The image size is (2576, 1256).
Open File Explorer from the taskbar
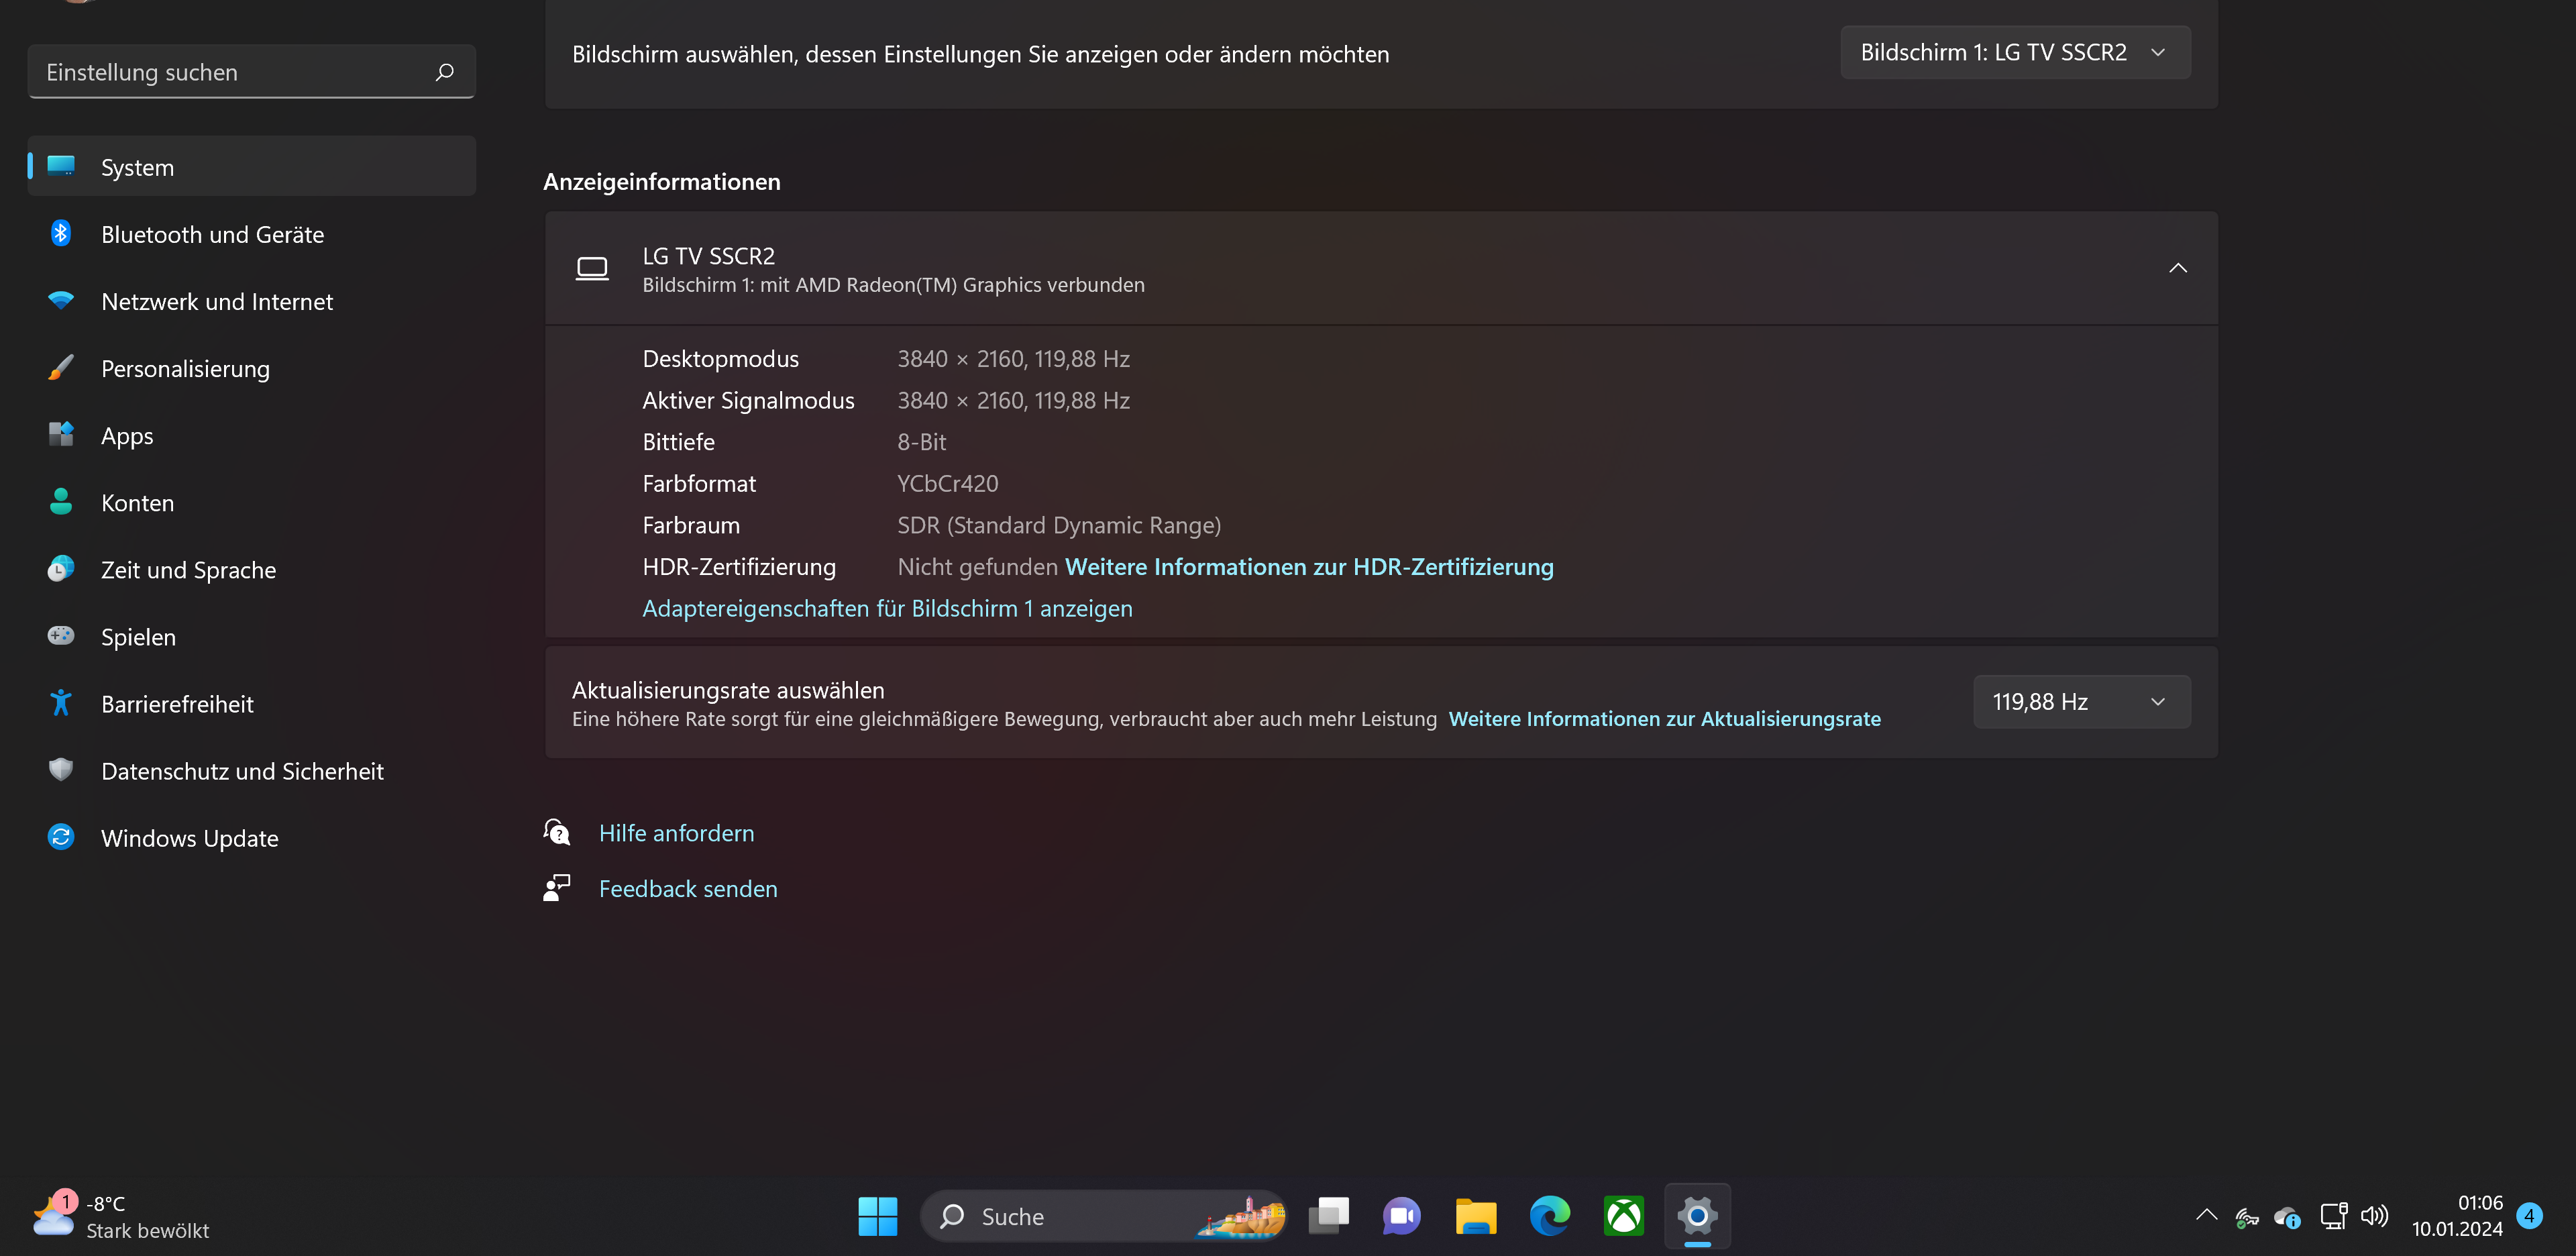coord(1475,1216)
